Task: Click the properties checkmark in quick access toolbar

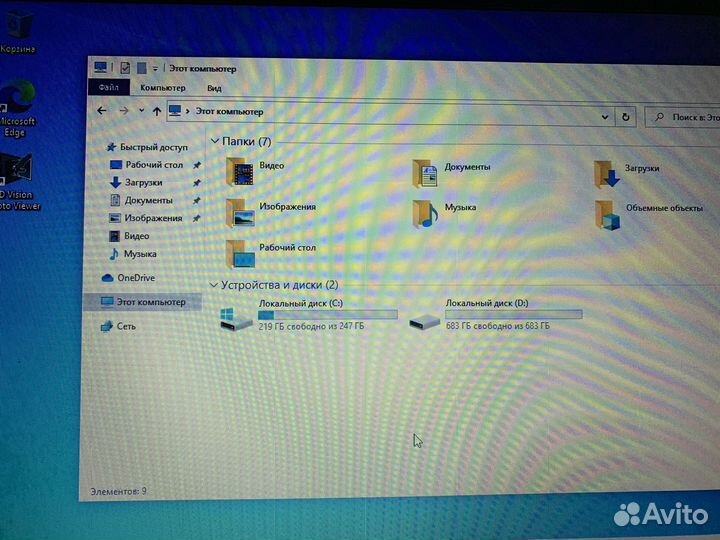Action: pos(125,68)
